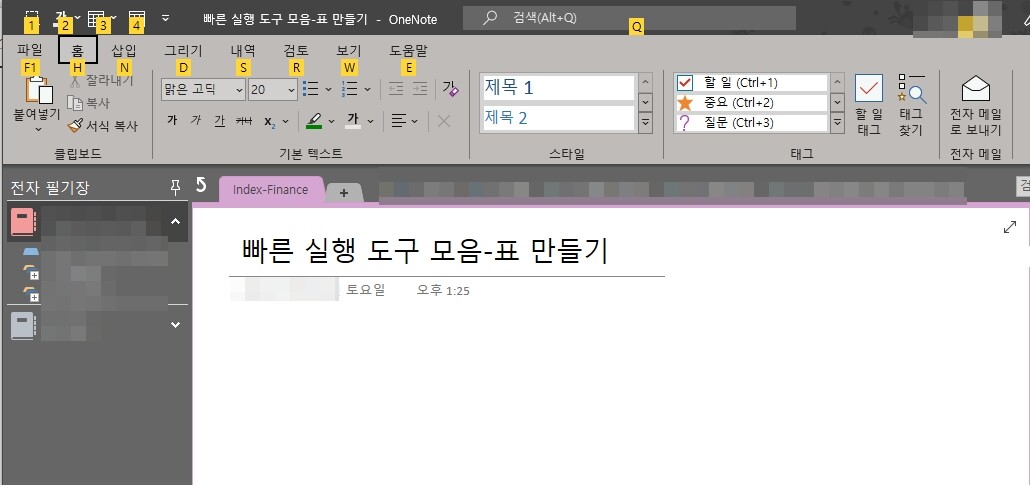Expand the Tags gallery more arrow
1030x485 pixels.
point(837,122)
